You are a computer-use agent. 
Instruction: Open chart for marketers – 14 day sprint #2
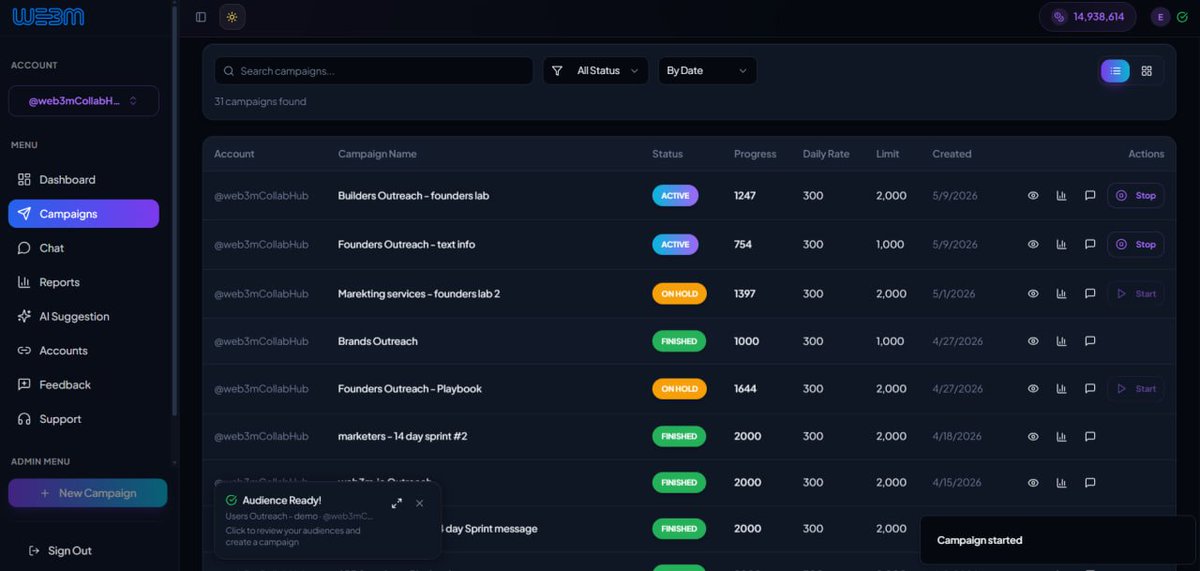1061,436
